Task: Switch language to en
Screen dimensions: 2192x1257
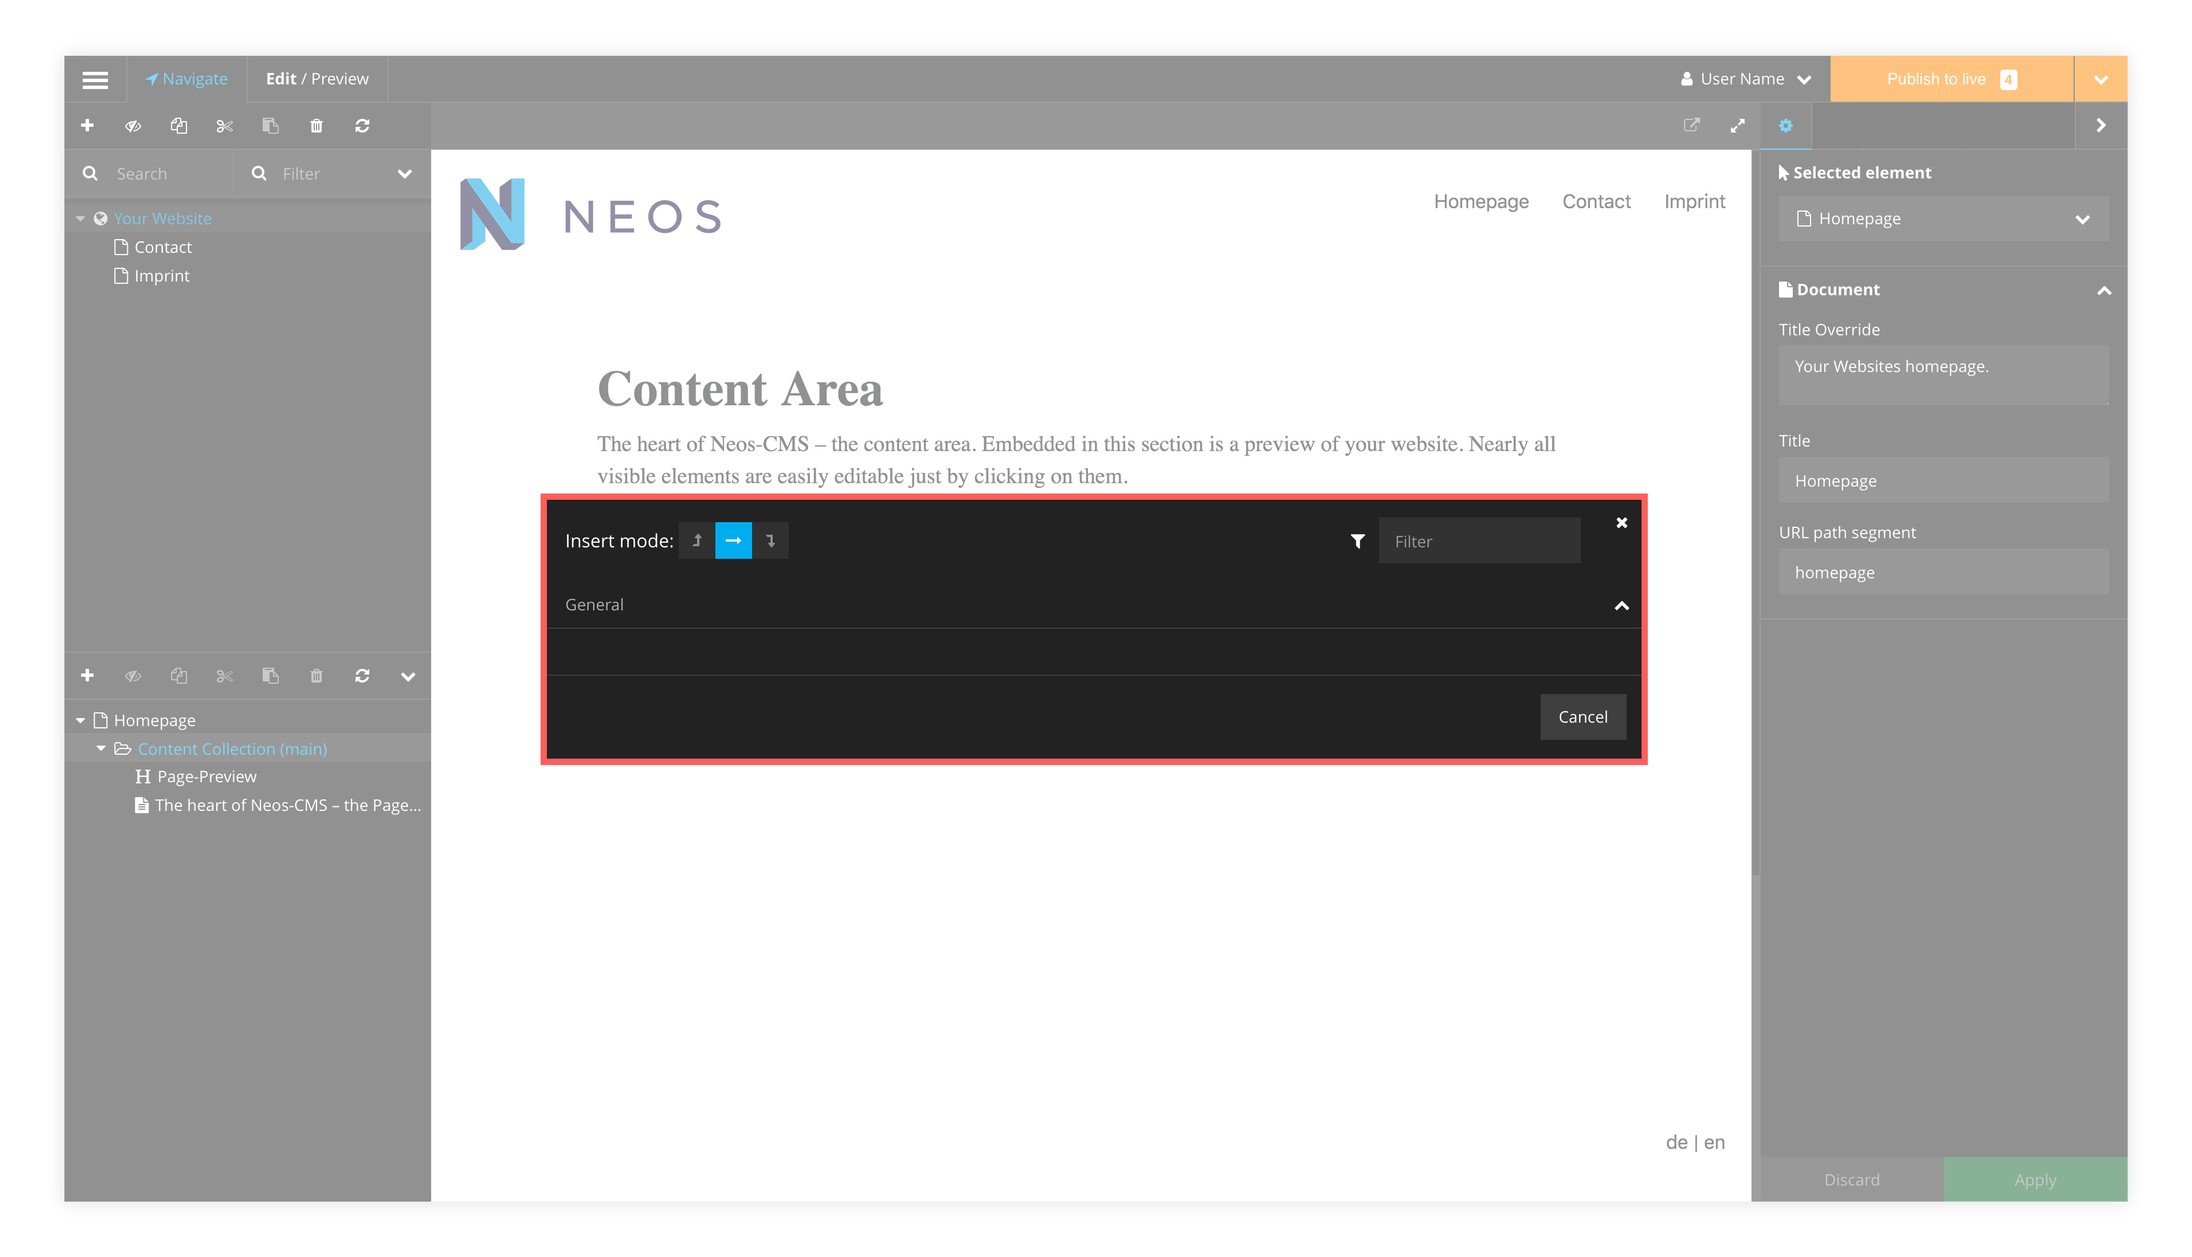Action: click(1714, 1142)
